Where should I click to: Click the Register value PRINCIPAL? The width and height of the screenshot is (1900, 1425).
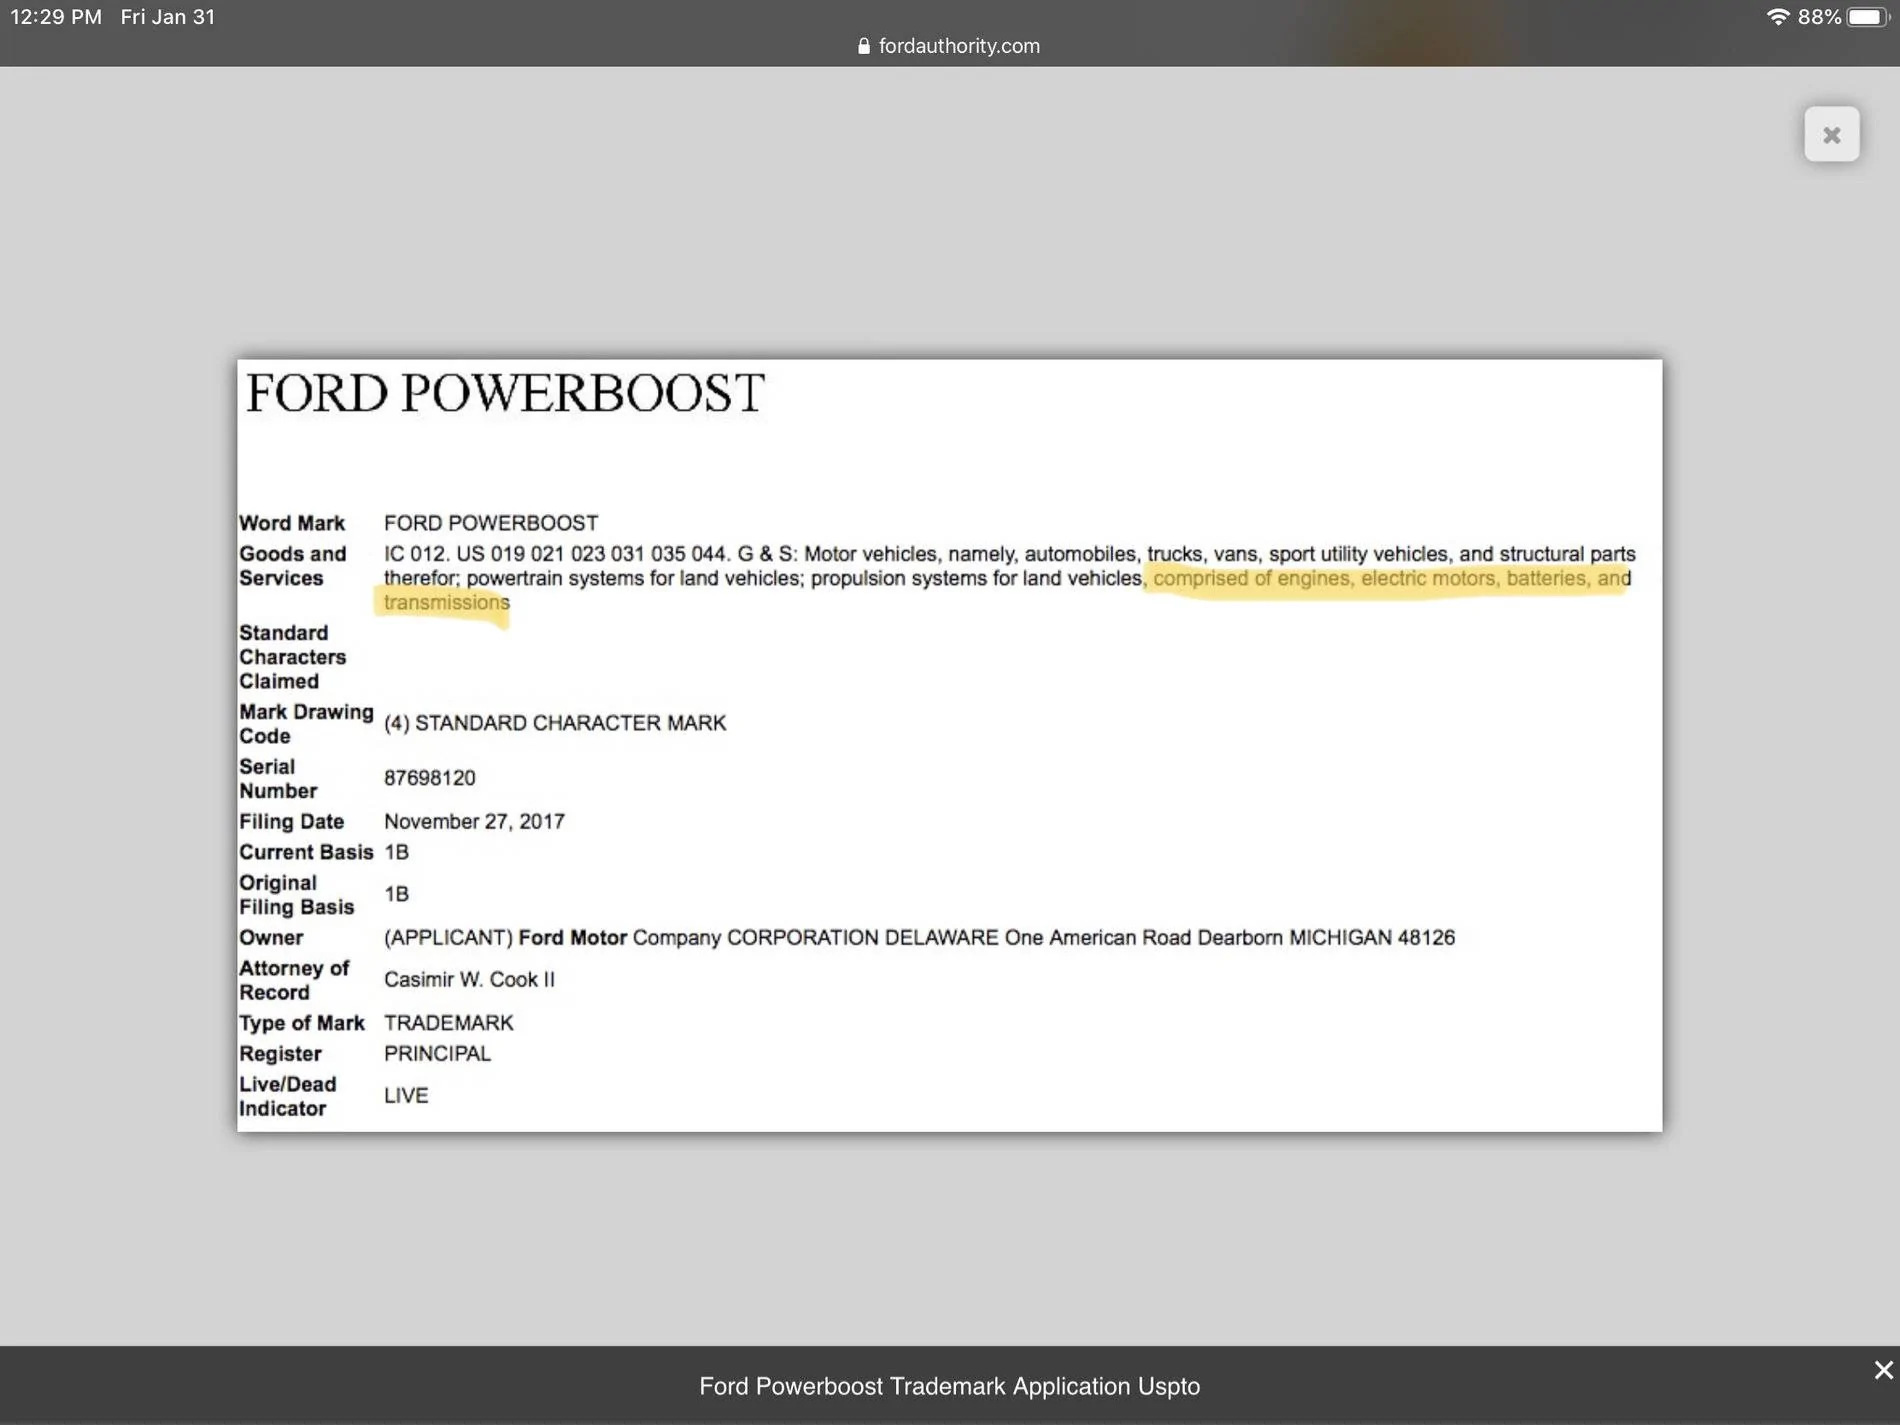437,1054
